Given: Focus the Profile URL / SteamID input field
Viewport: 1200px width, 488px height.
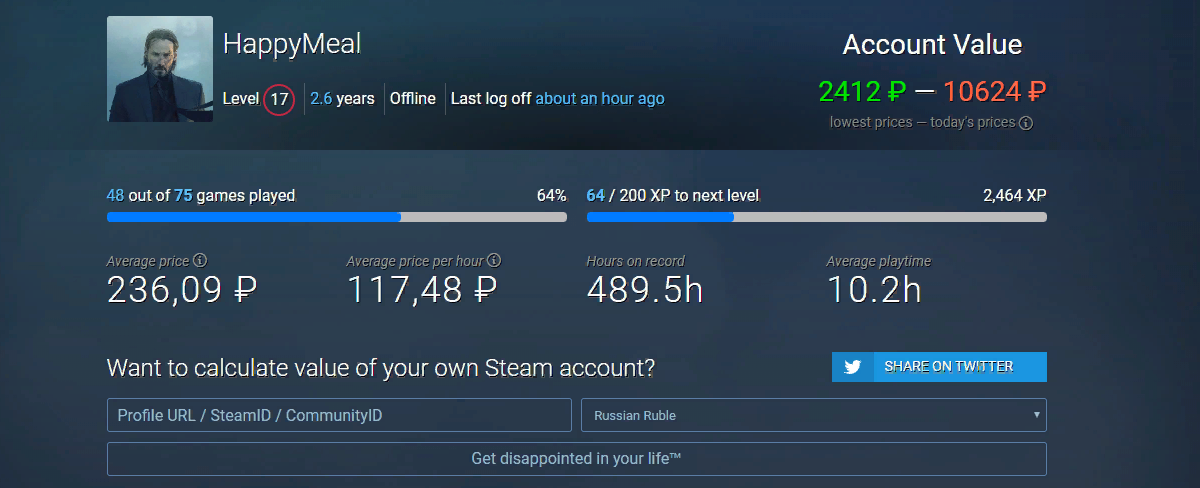Looking at the screenshot, I should [x=339, y=415].
